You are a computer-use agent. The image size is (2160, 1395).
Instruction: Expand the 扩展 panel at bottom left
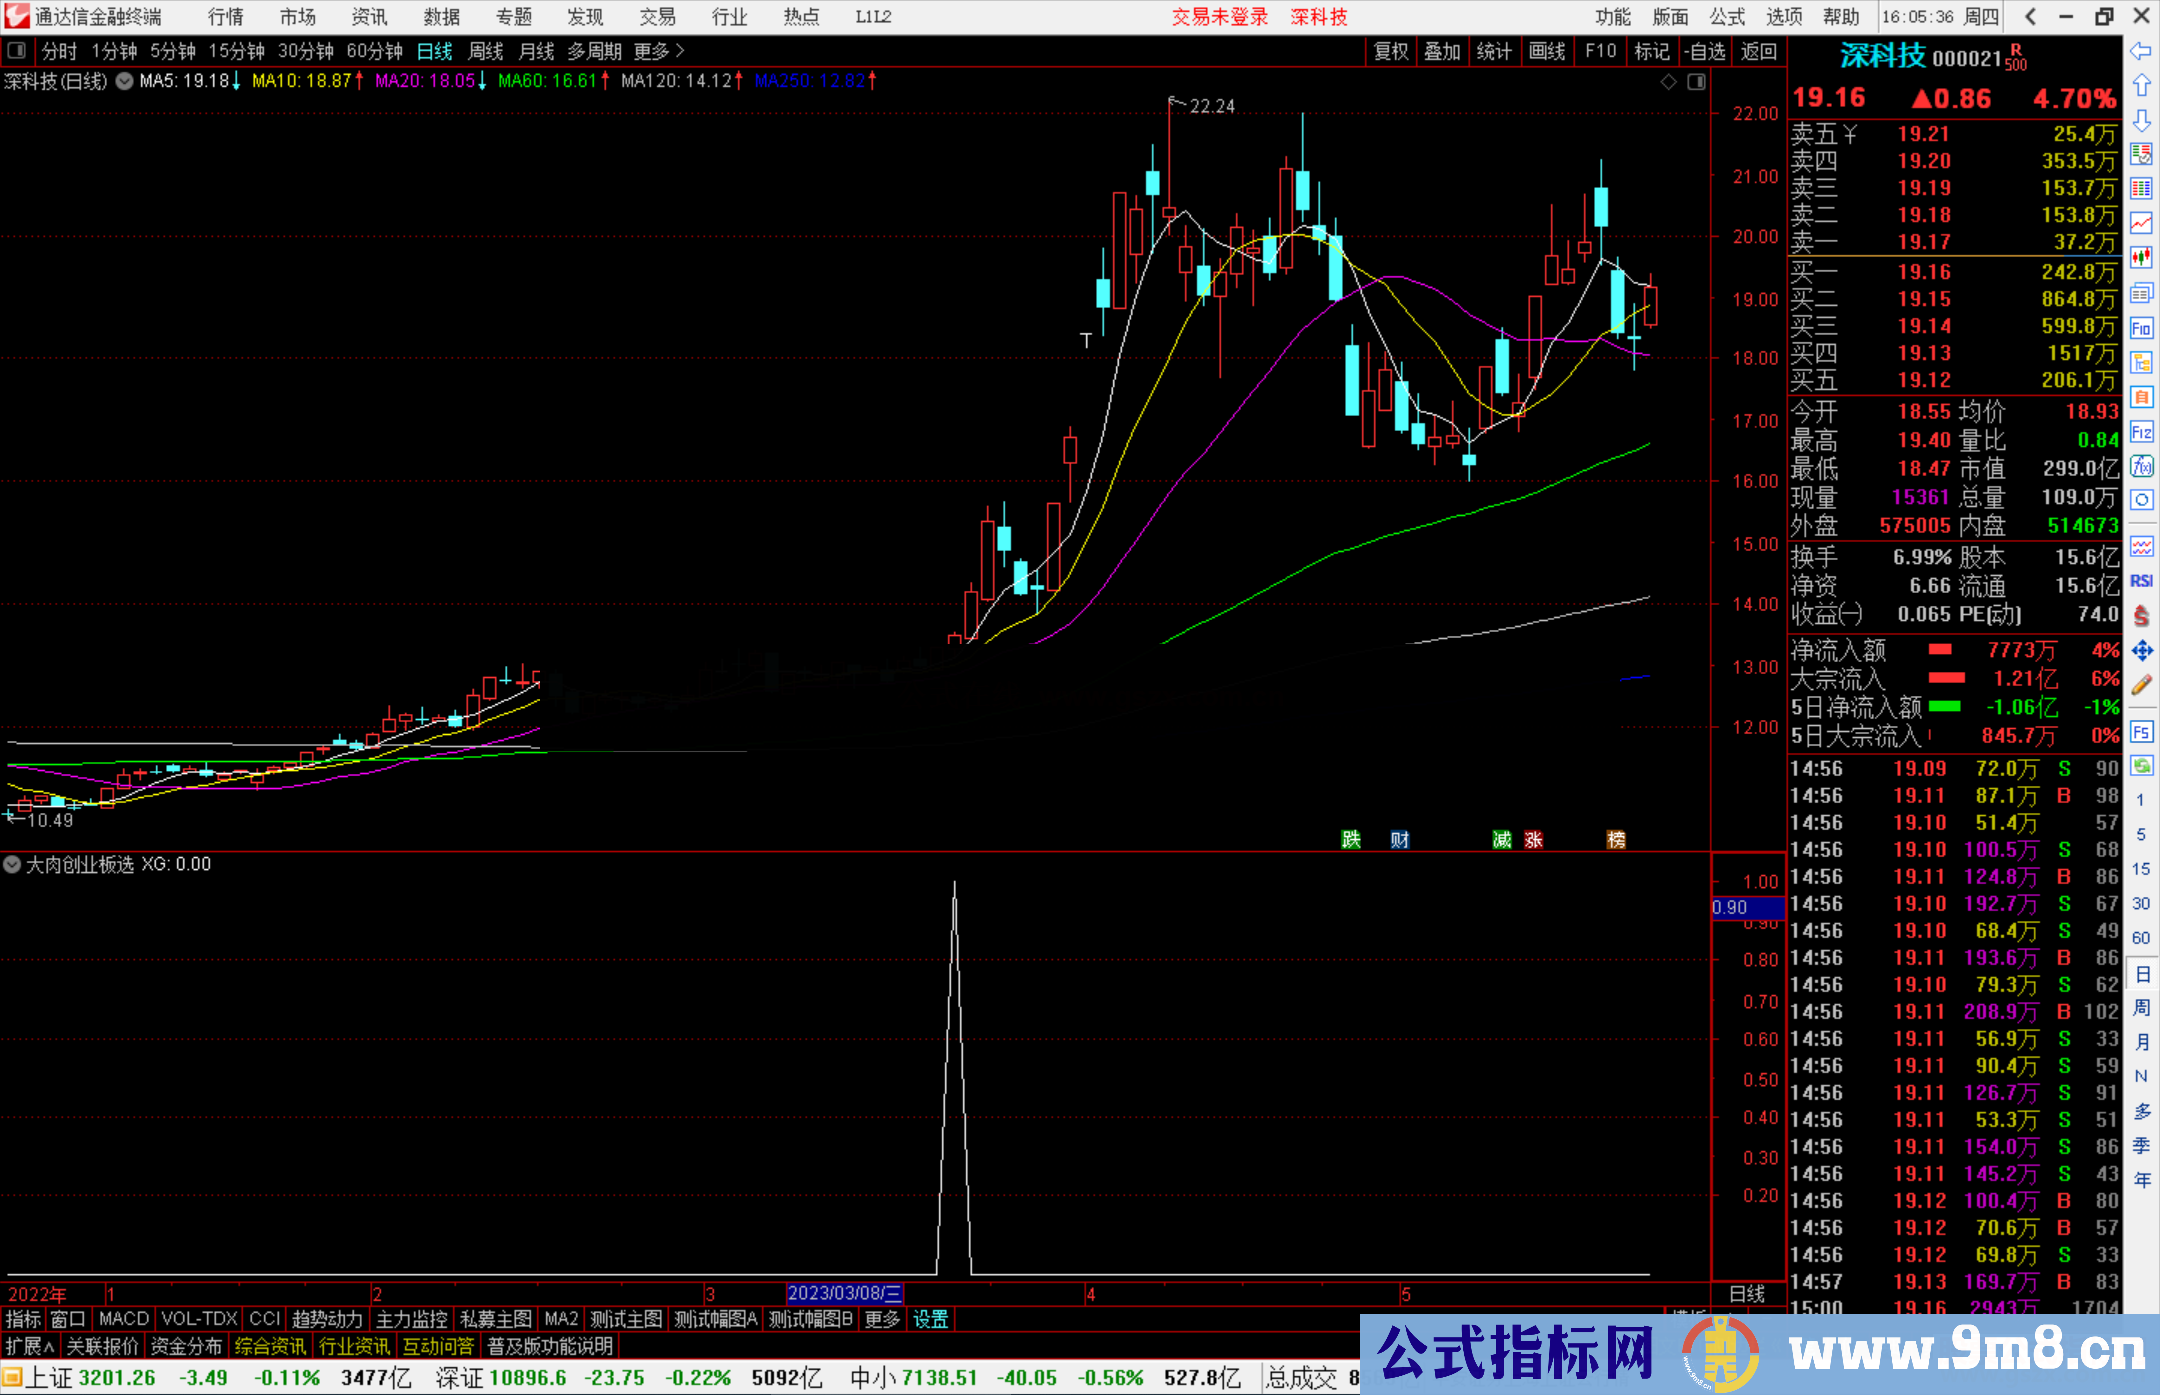30,1346
